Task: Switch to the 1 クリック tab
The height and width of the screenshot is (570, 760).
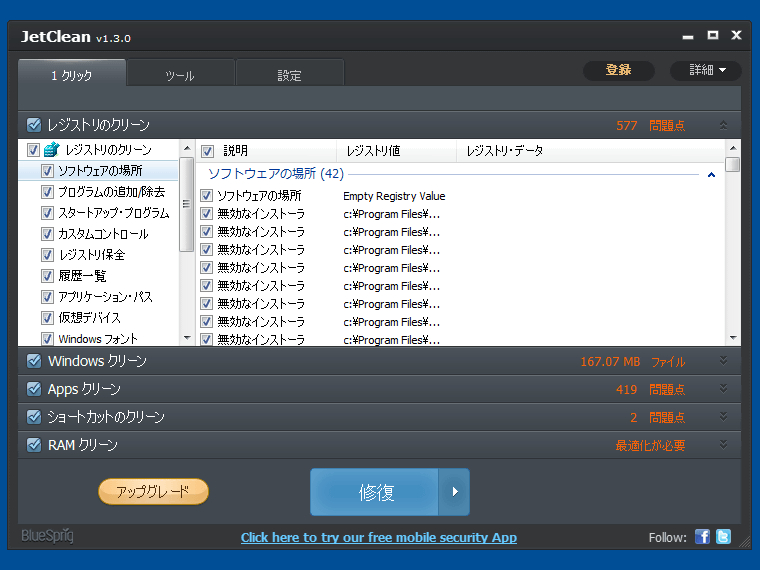Action: click(72, 74)
